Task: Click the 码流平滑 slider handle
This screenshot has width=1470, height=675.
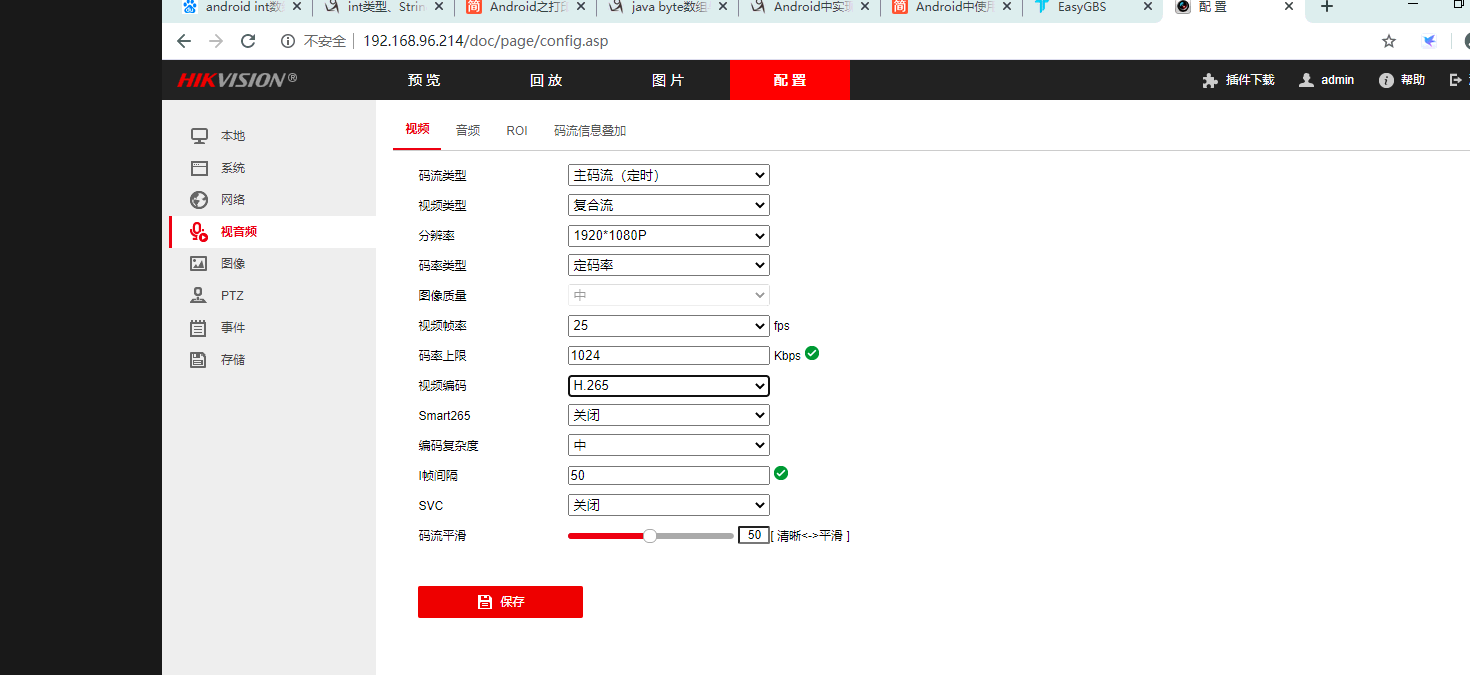Action: click(650, 536)
